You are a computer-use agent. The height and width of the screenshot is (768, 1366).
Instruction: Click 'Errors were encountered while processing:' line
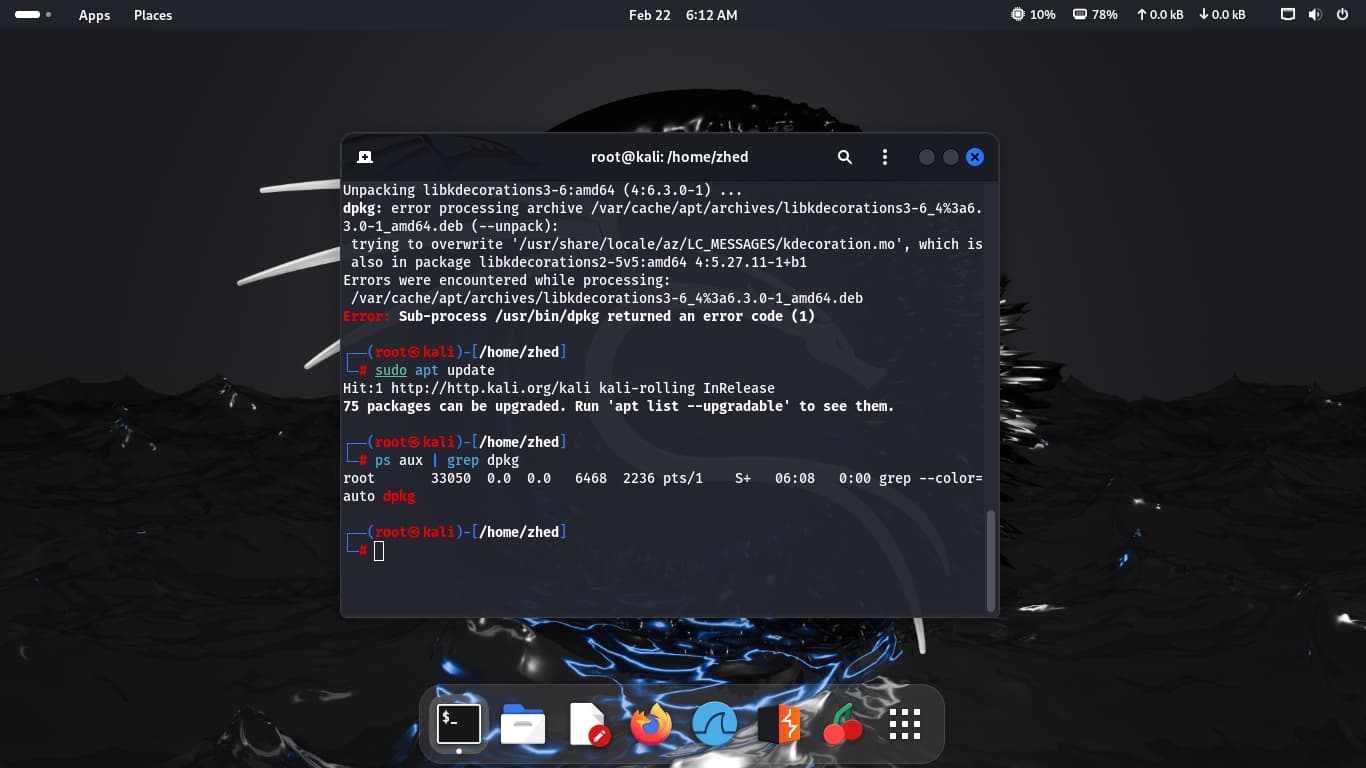click(507, 280)
